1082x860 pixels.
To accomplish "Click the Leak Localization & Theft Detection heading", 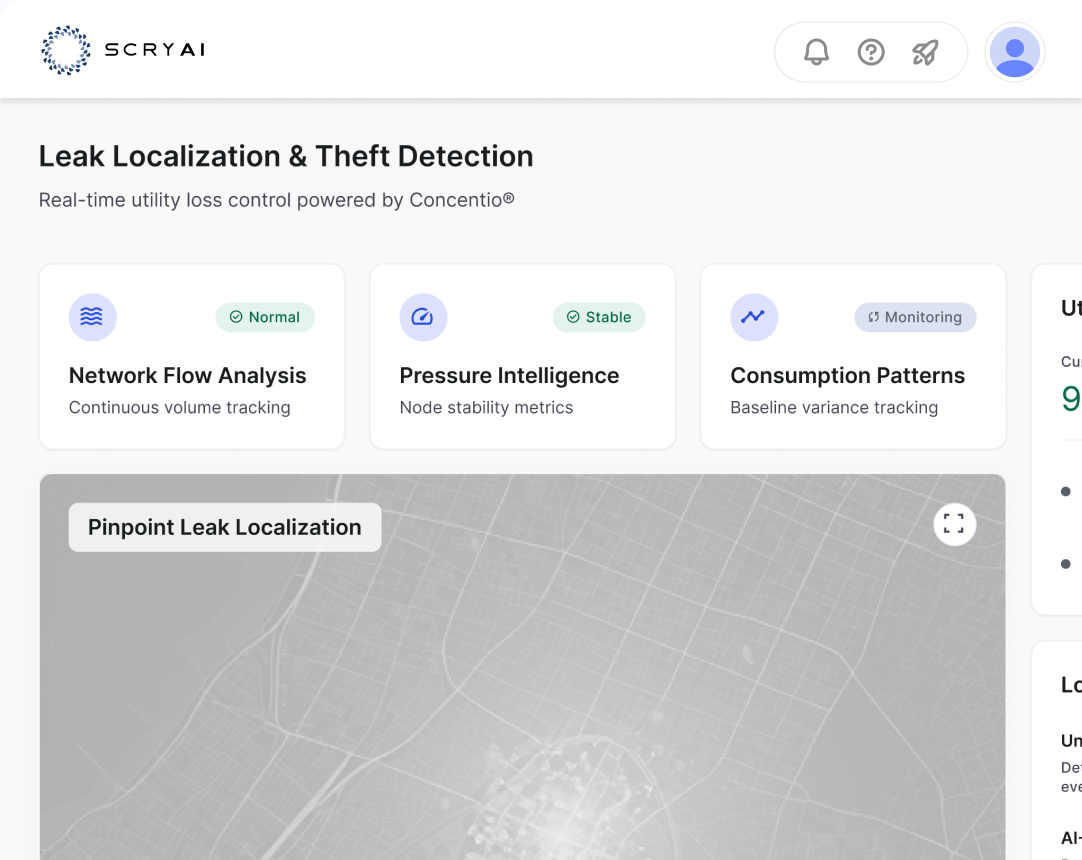I will (286, 157).
